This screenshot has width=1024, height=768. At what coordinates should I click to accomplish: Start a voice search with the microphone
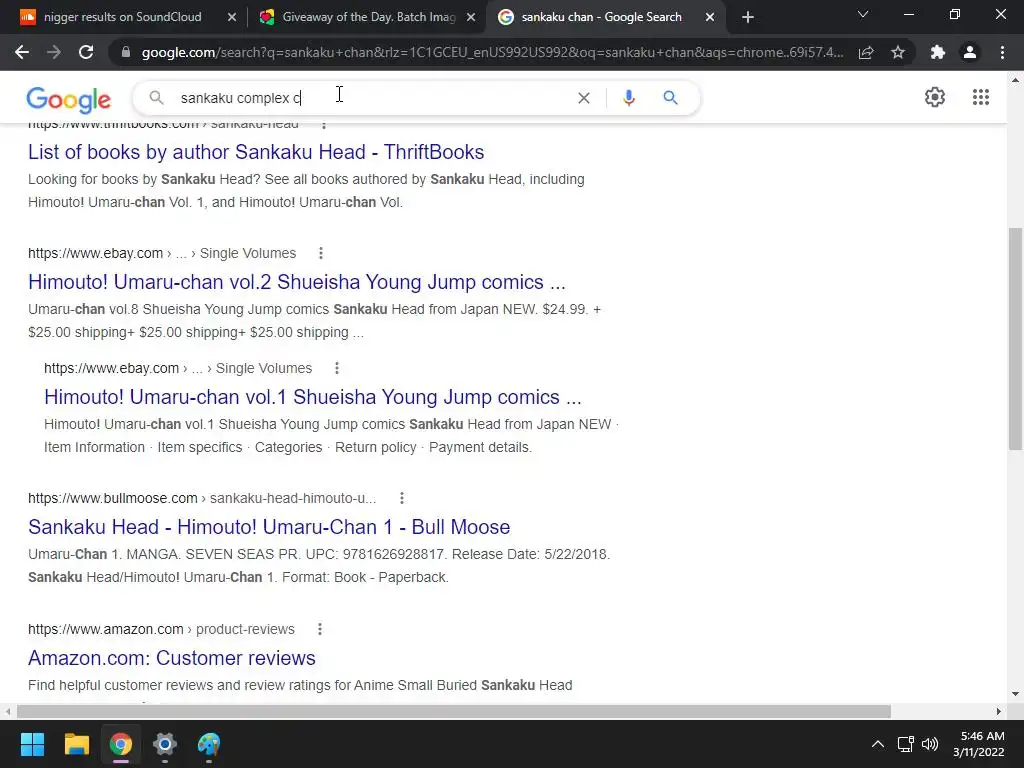pos(628,98)
